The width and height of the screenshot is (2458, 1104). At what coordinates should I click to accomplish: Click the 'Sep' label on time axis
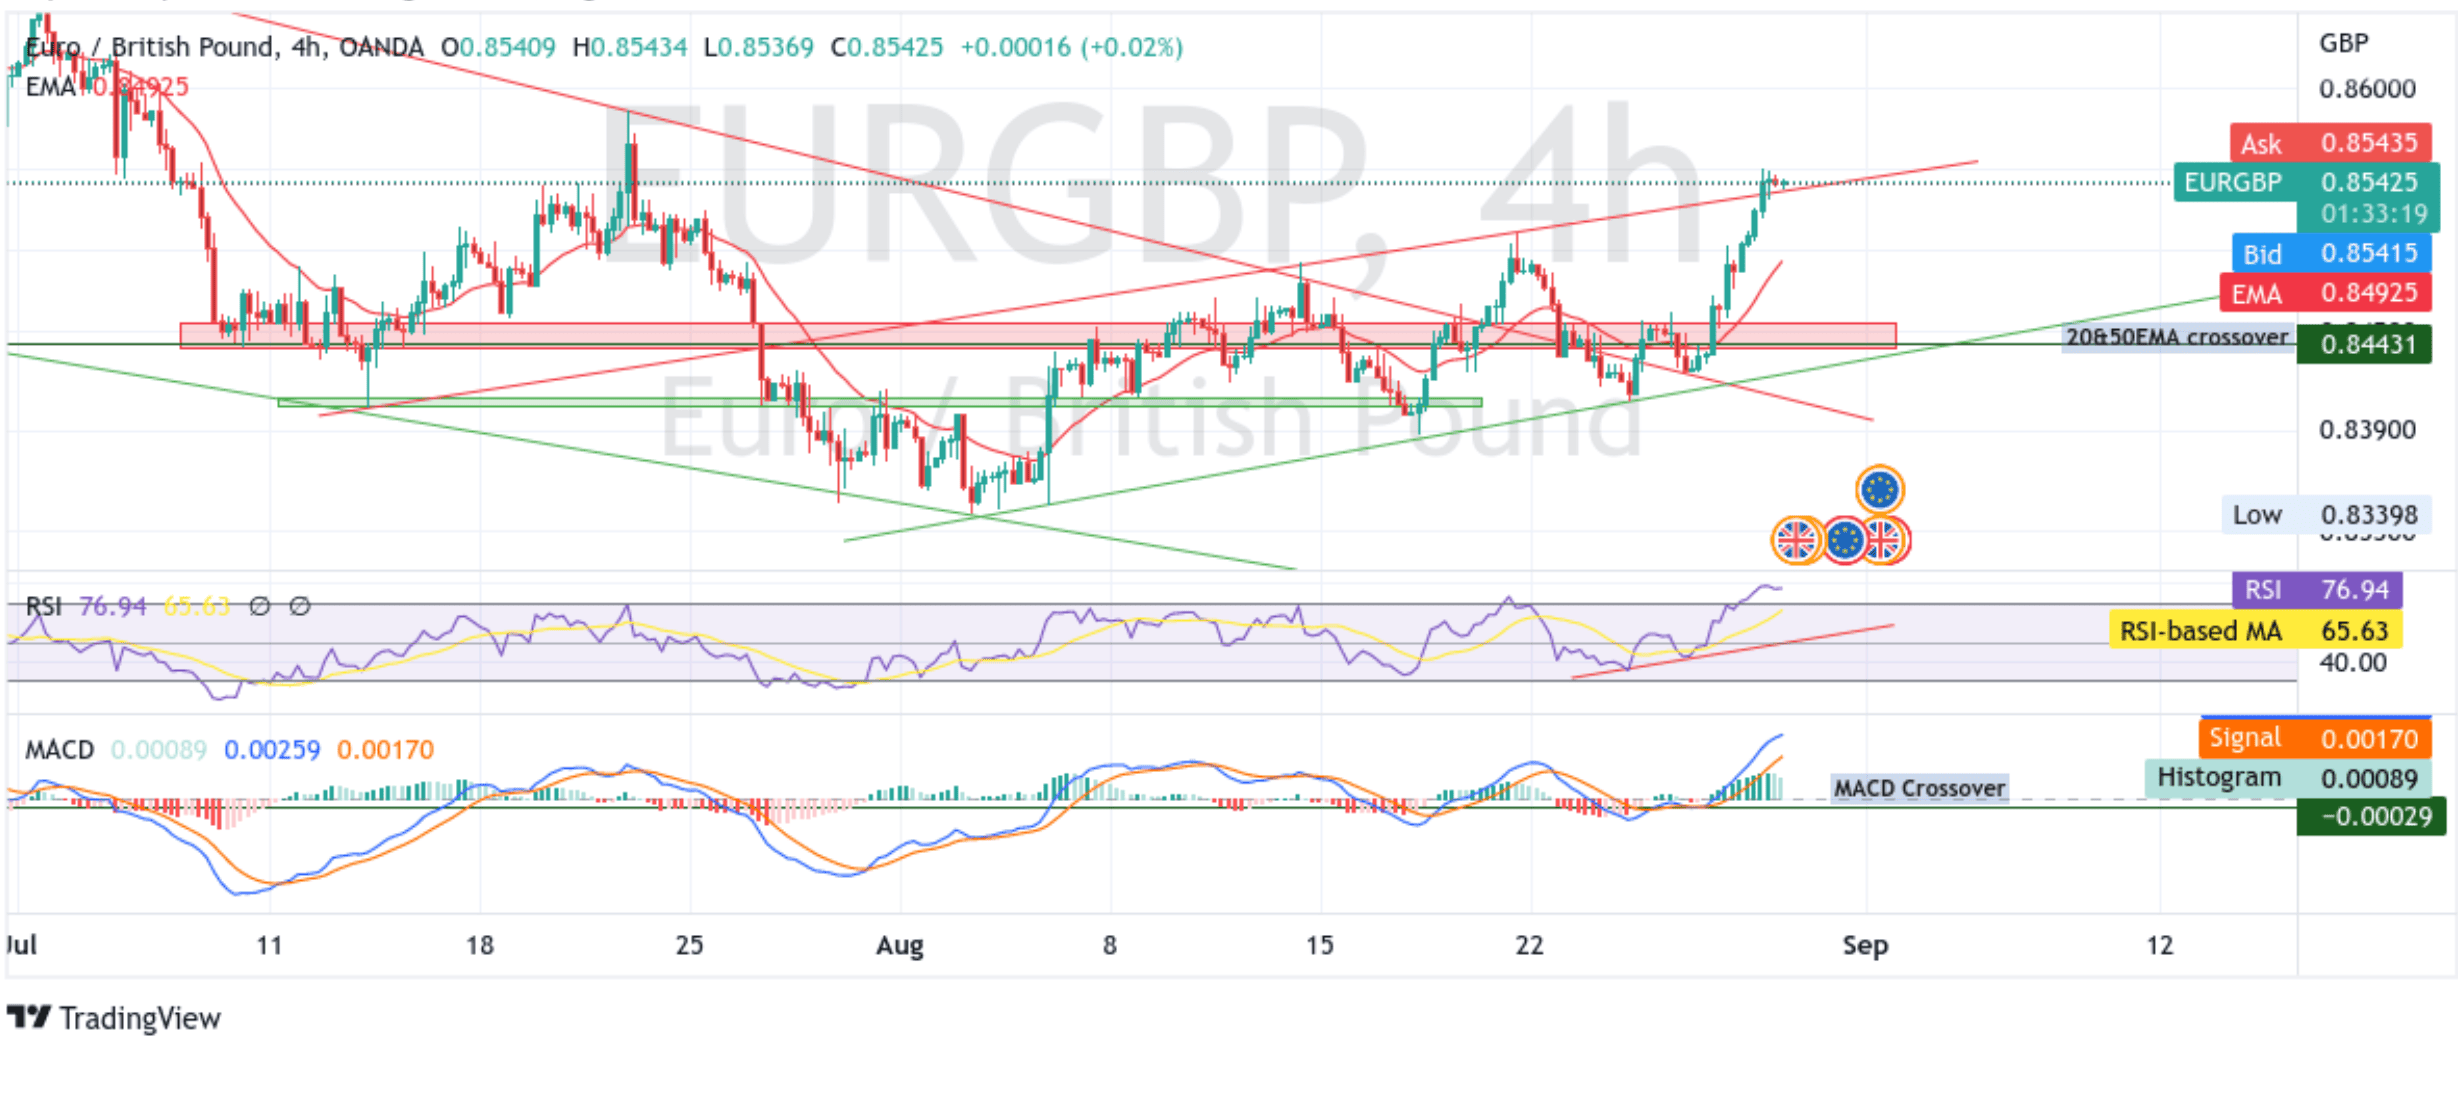pos(1865,945)
